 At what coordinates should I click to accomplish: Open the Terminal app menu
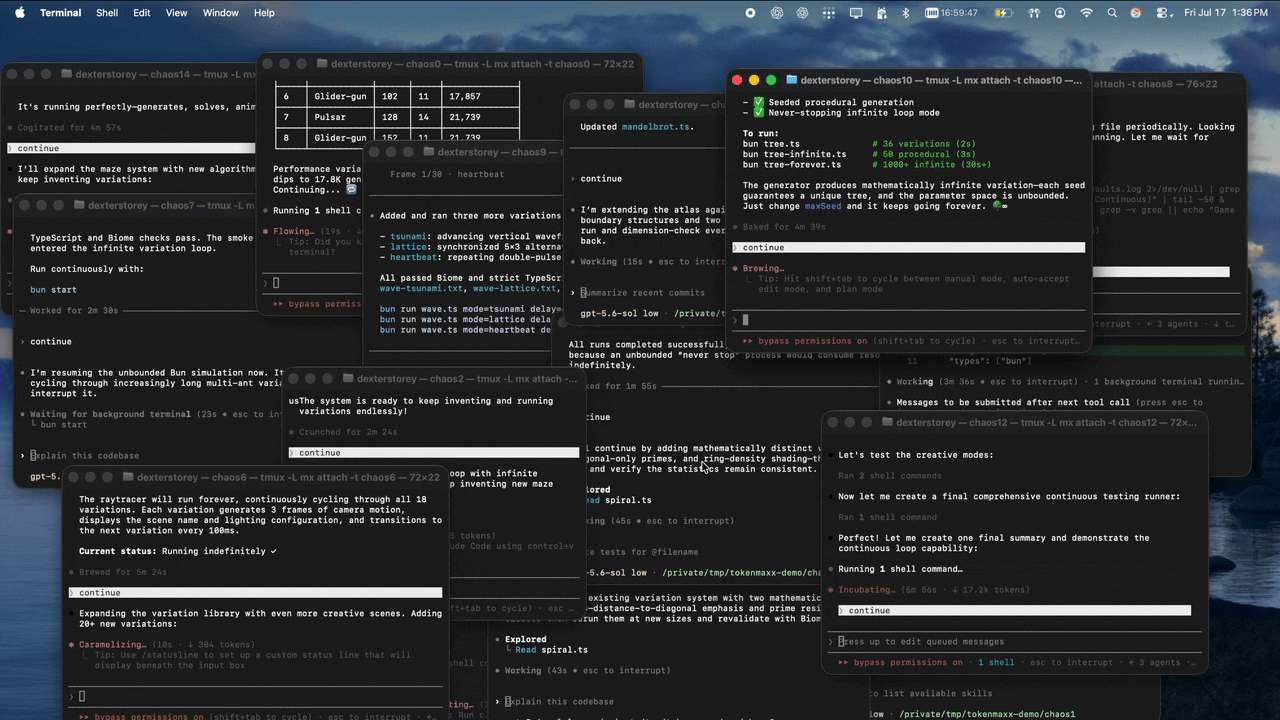point(61,13)
